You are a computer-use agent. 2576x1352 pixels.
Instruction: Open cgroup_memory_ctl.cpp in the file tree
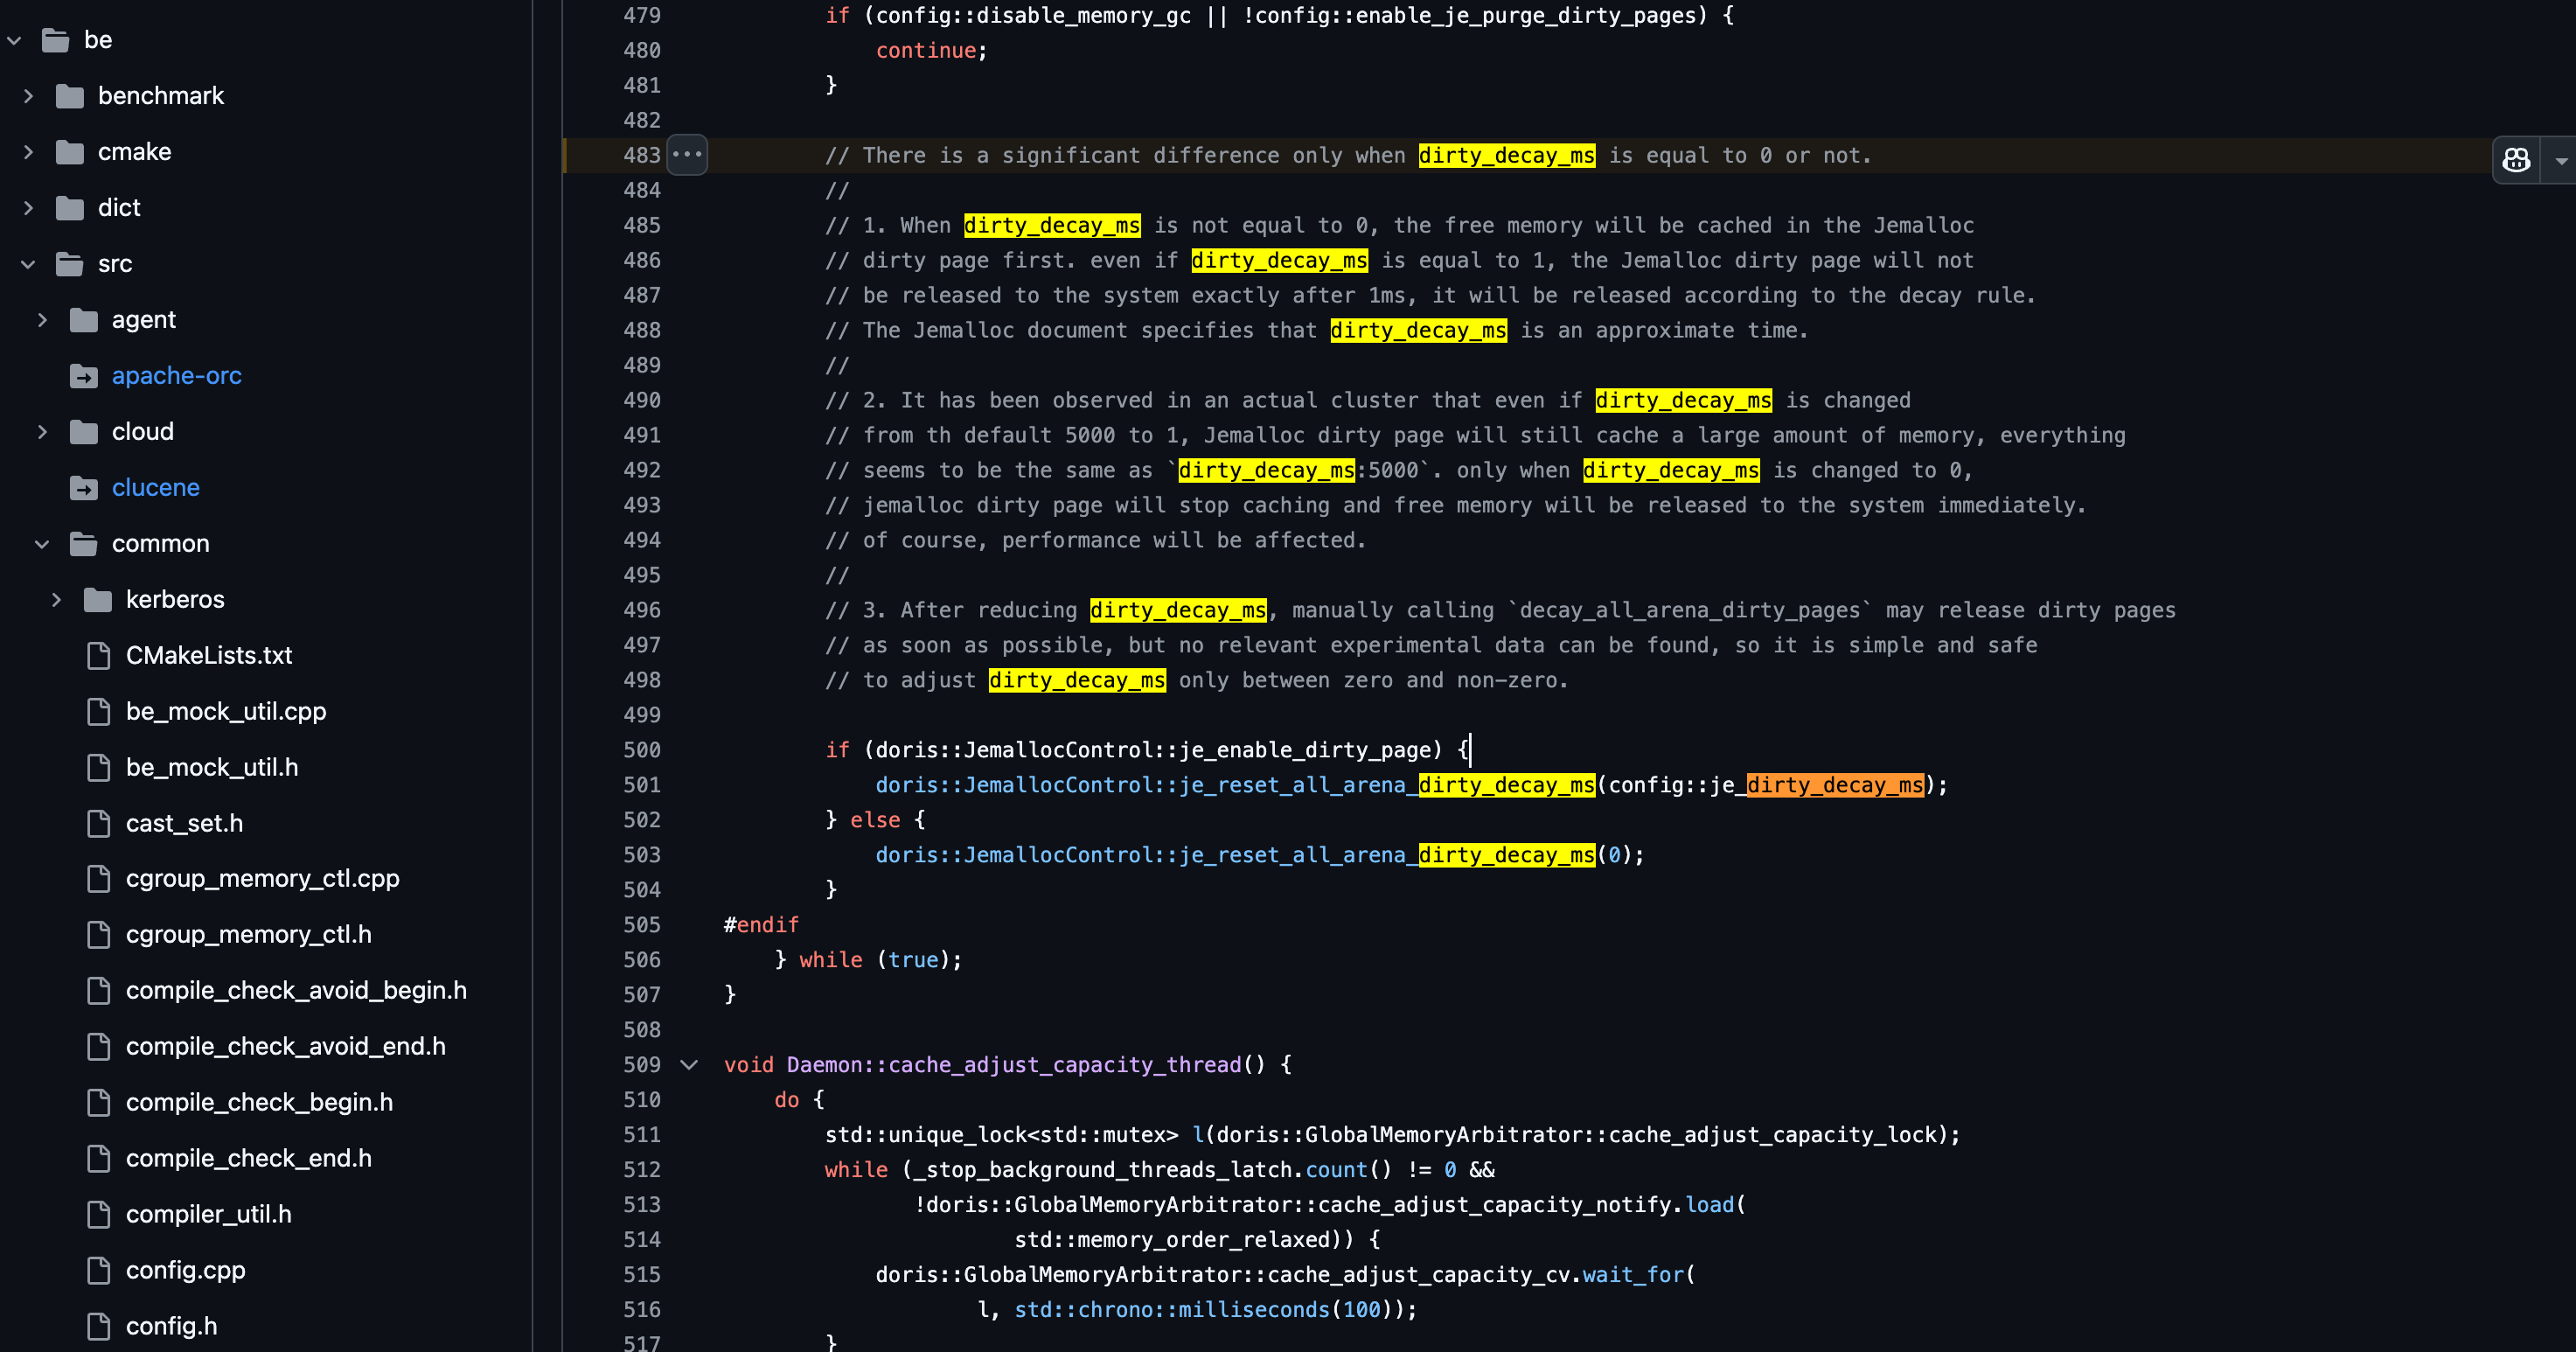click(x=263, y=879)
